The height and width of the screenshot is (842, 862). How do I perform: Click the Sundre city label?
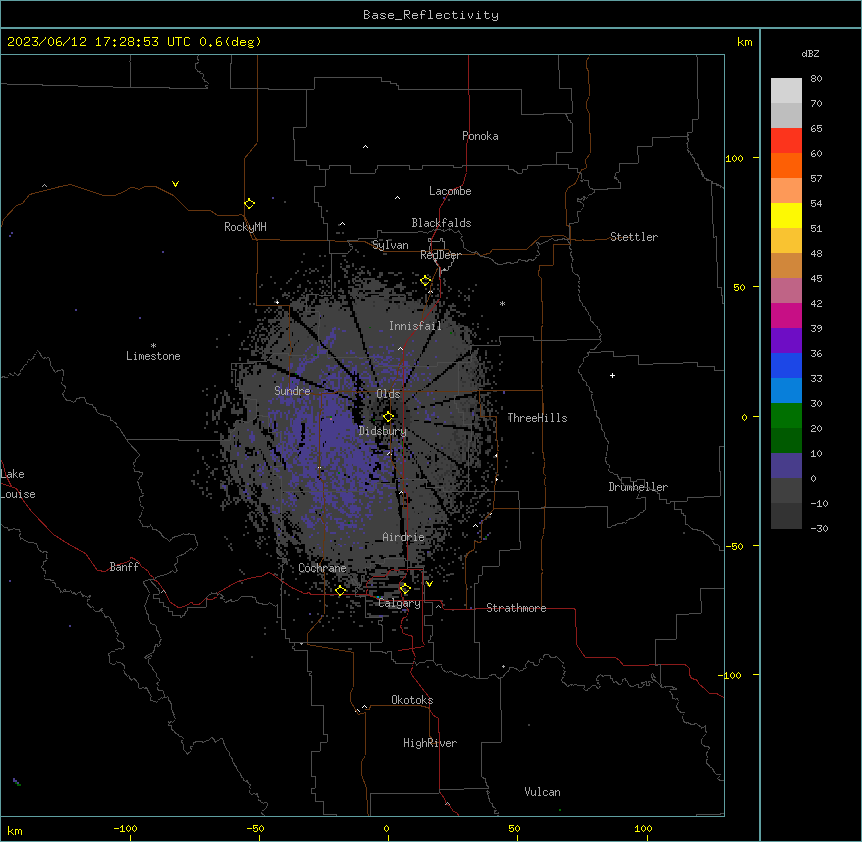point(292,391)
